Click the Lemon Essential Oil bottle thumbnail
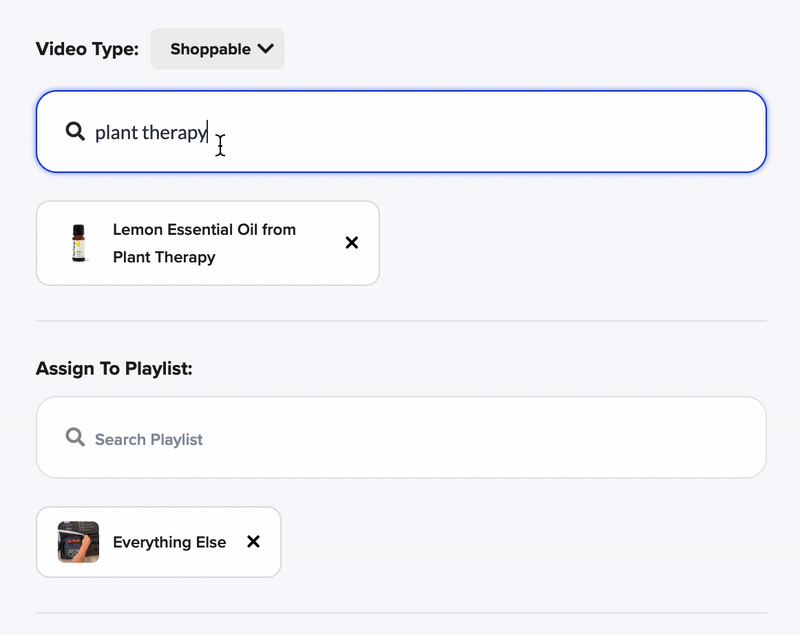The width and height of the screenshot is (800, 635). click(x=78, y=243)
